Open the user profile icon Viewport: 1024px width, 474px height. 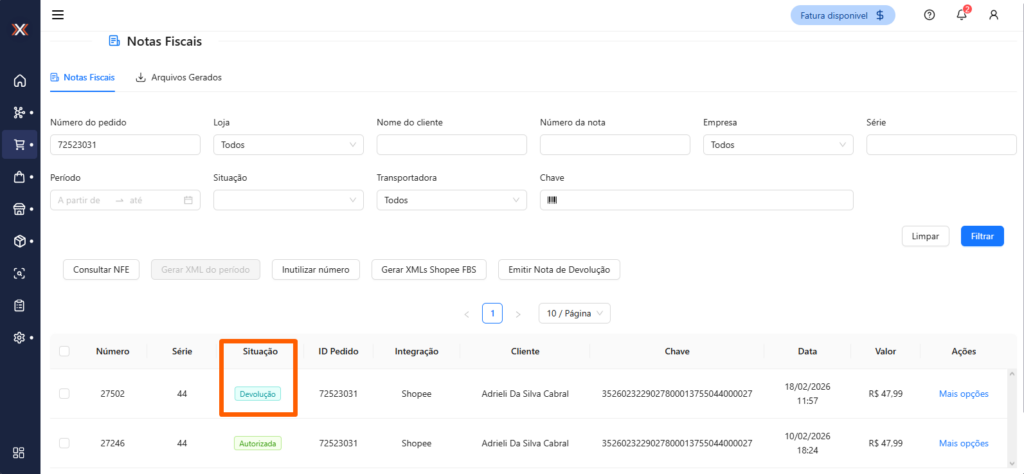(x=993, y=15)
